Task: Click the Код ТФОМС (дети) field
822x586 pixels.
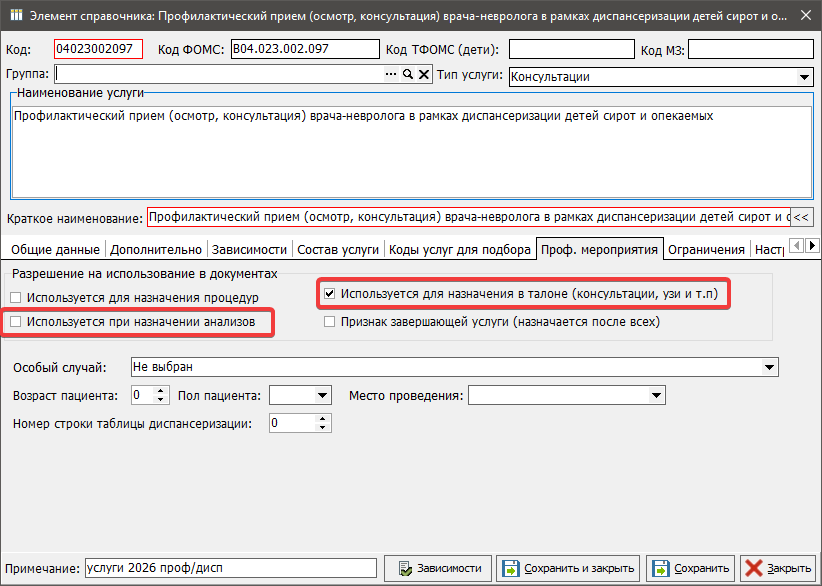Action: (572, 49)
